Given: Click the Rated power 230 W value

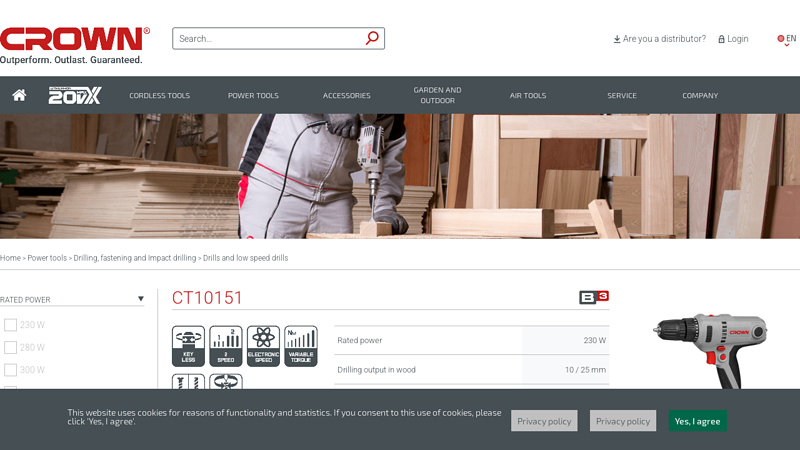Looking at the screenshot, I should pos(594,340).
